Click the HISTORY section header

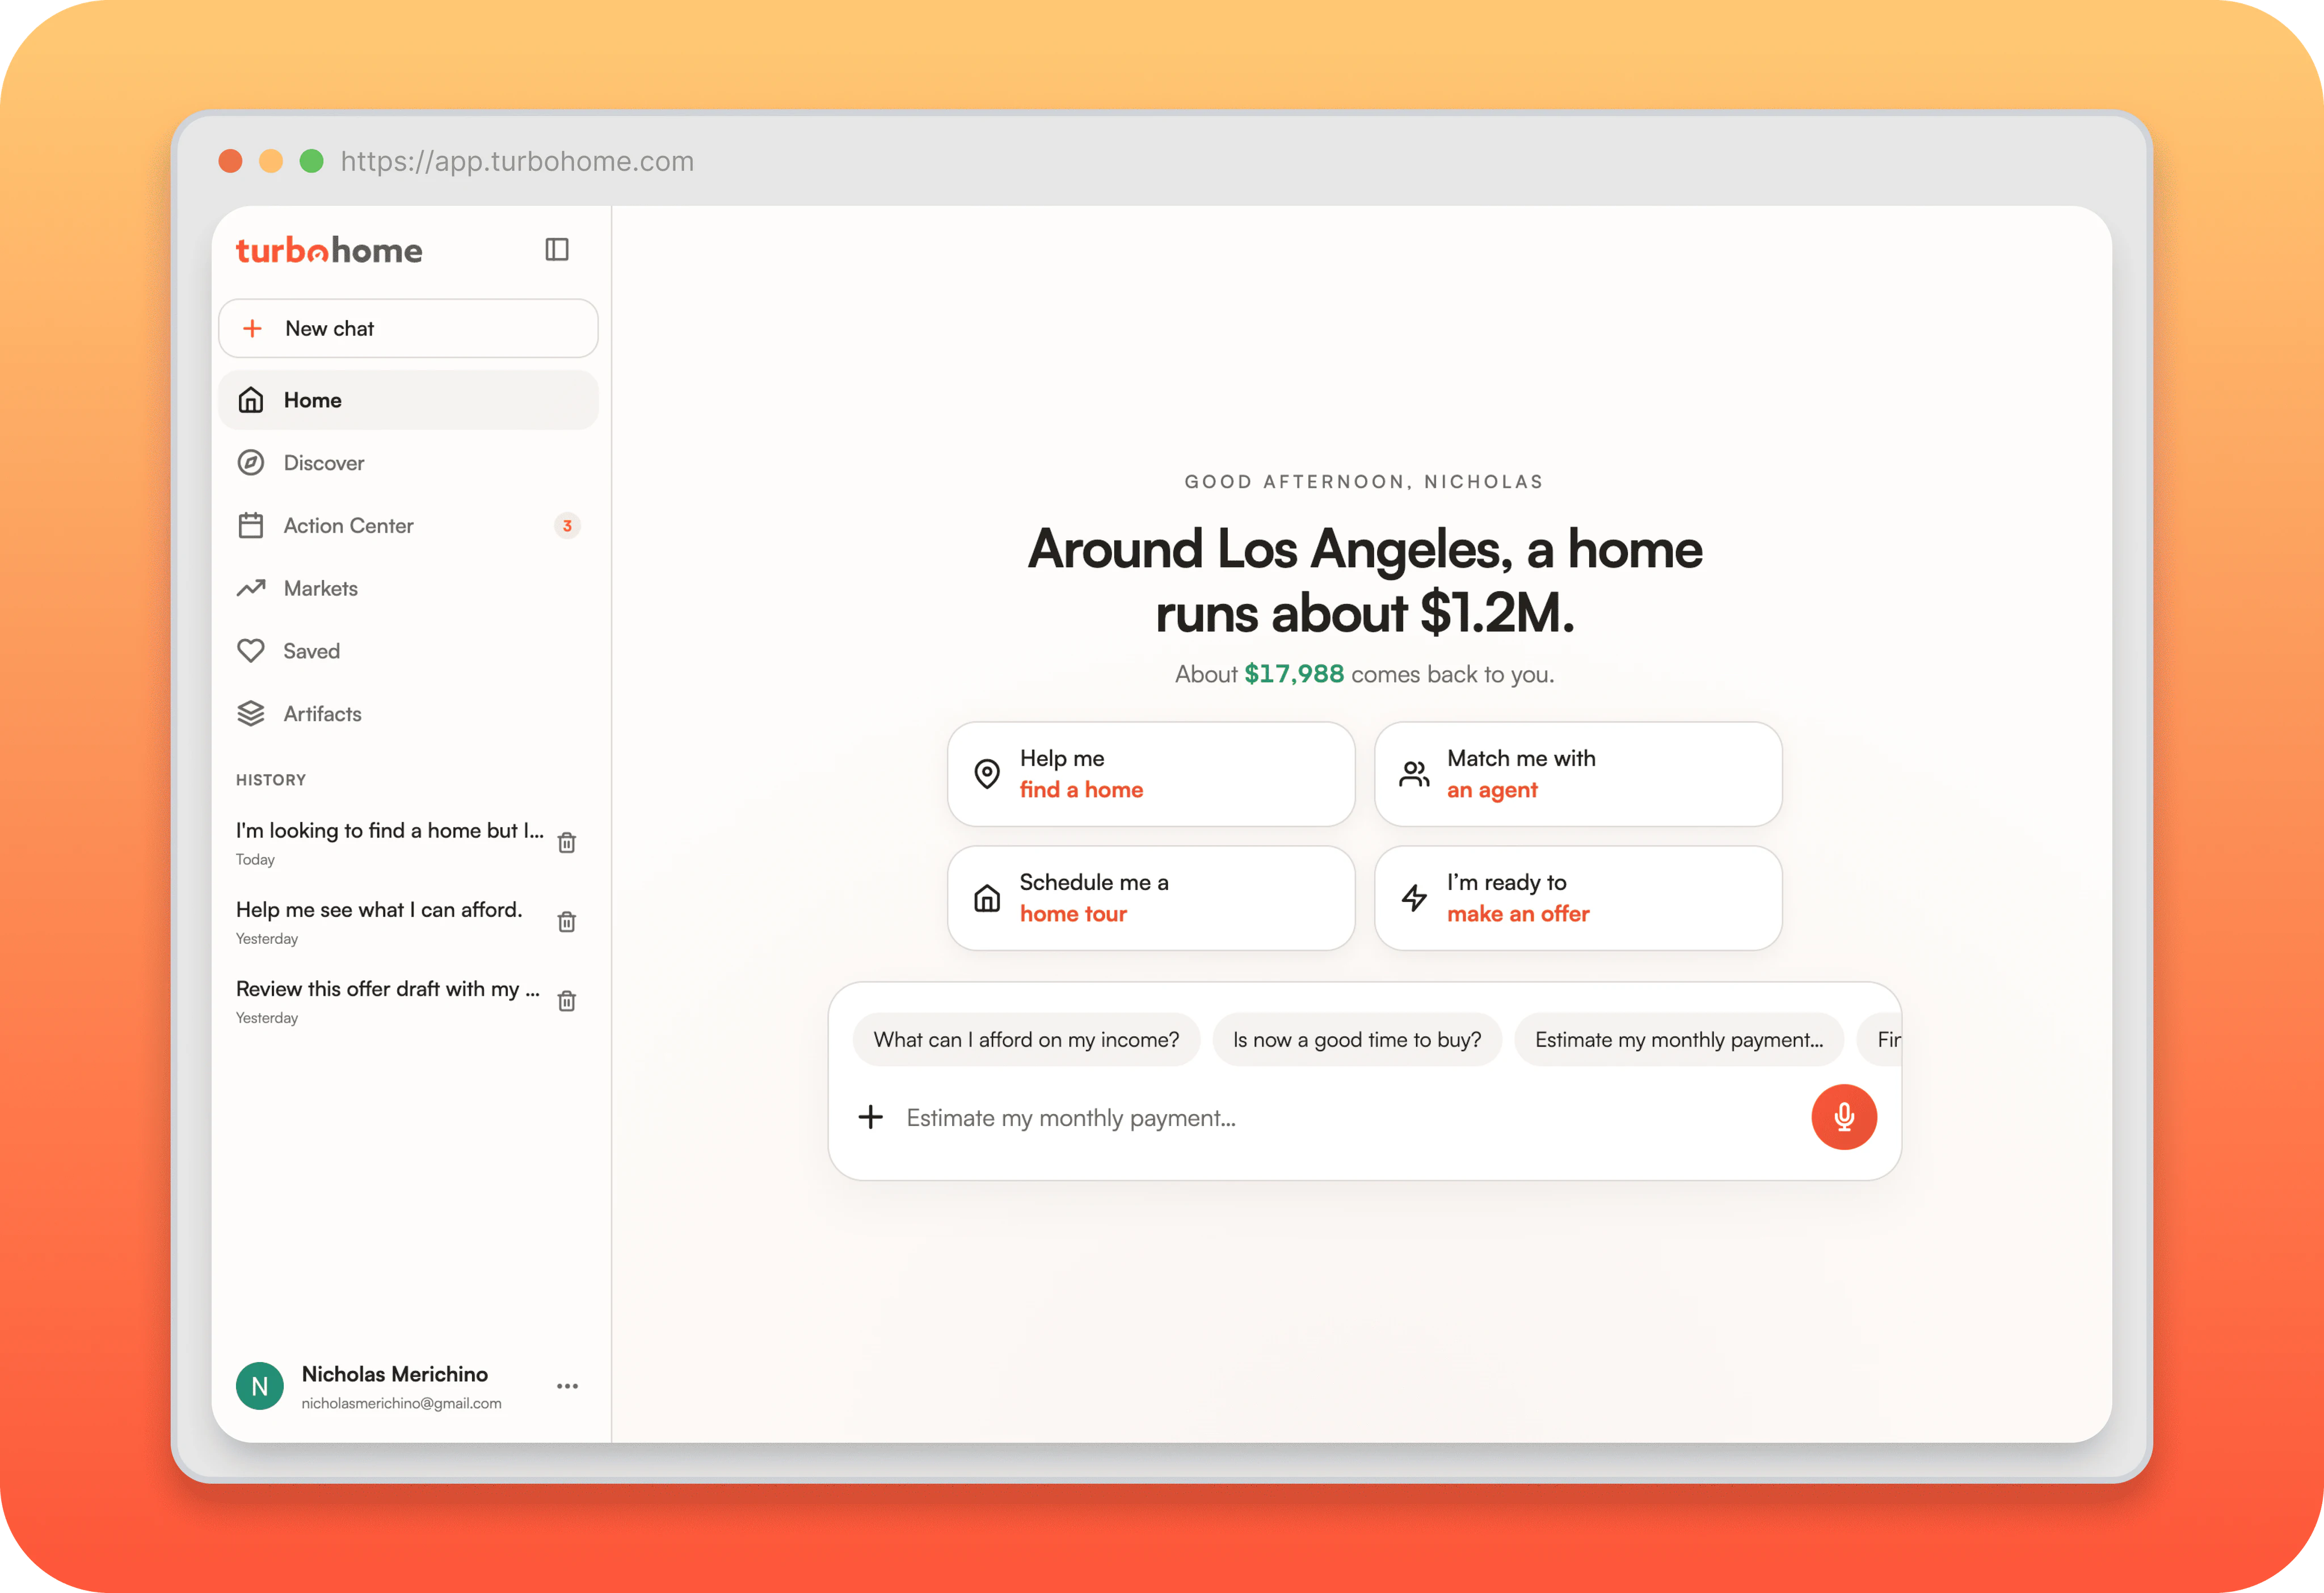pos(271,780)
